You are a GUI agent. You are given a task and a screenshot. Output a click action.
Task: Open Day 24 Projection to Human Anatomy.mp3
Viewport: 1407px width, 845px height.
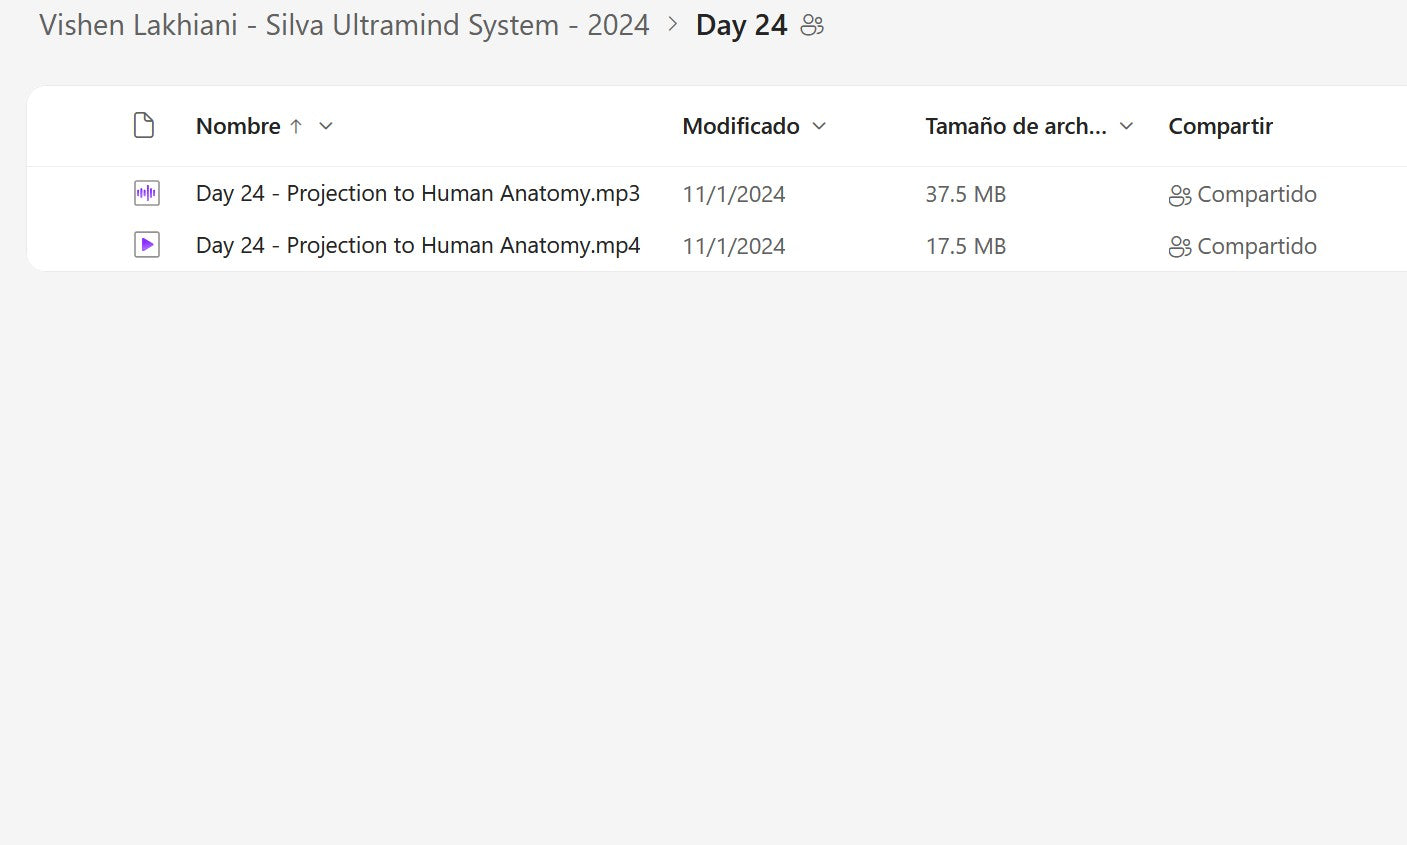(x=417, y=193)
